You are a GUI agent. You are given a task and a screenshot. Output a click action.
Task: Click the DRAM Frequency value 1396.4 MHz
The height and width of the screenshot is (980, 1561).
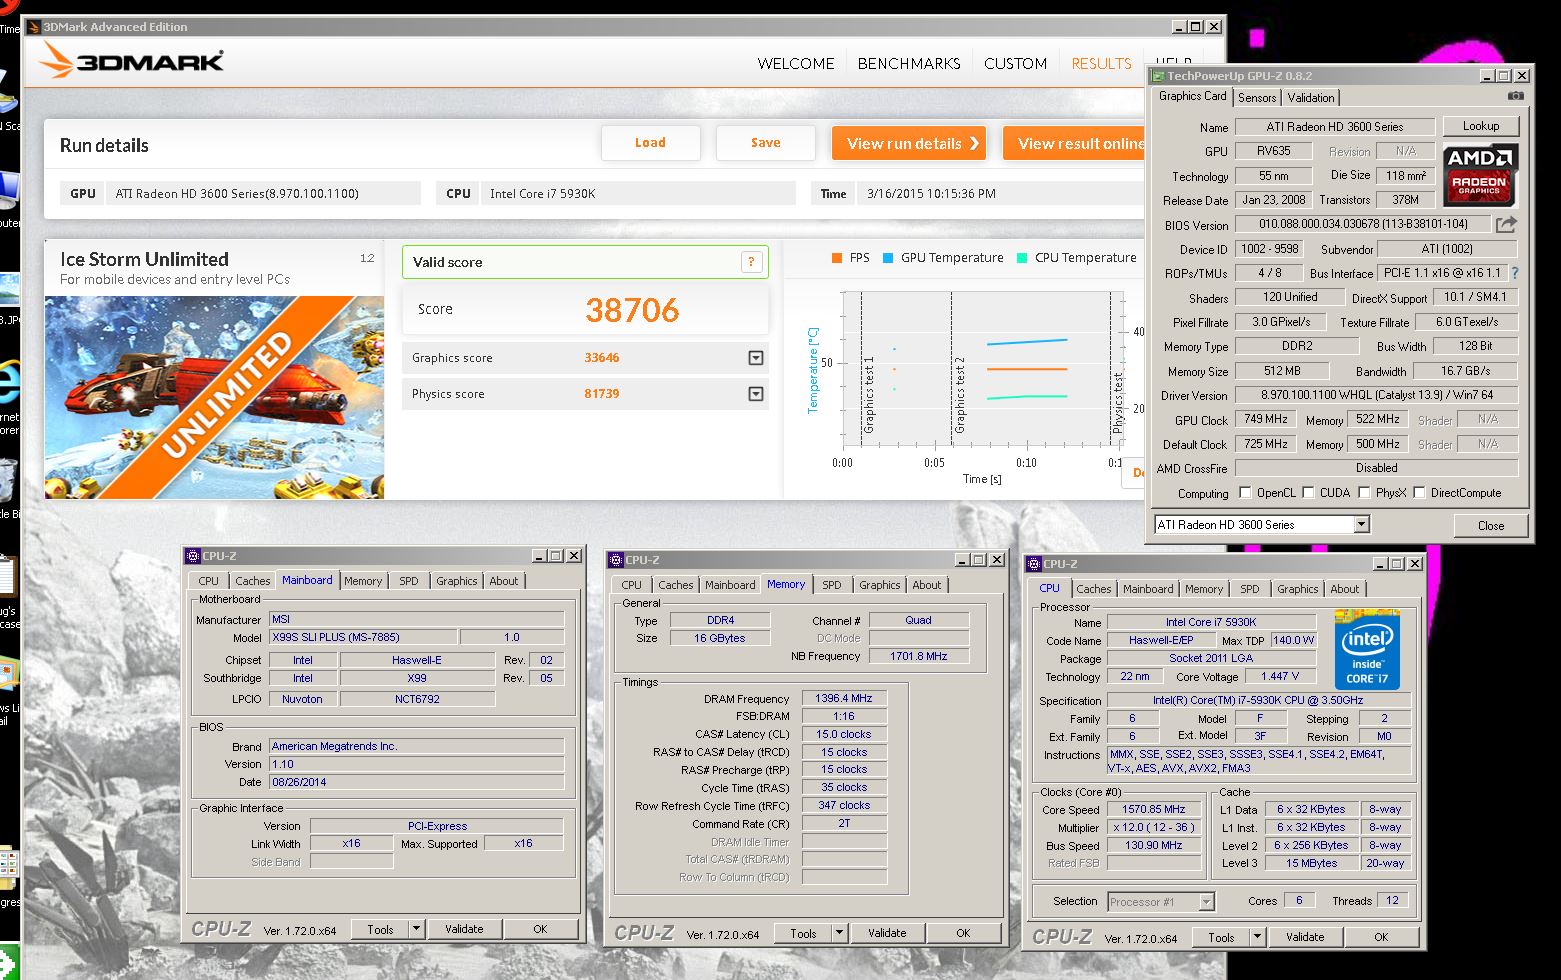(x=844, y=698)
